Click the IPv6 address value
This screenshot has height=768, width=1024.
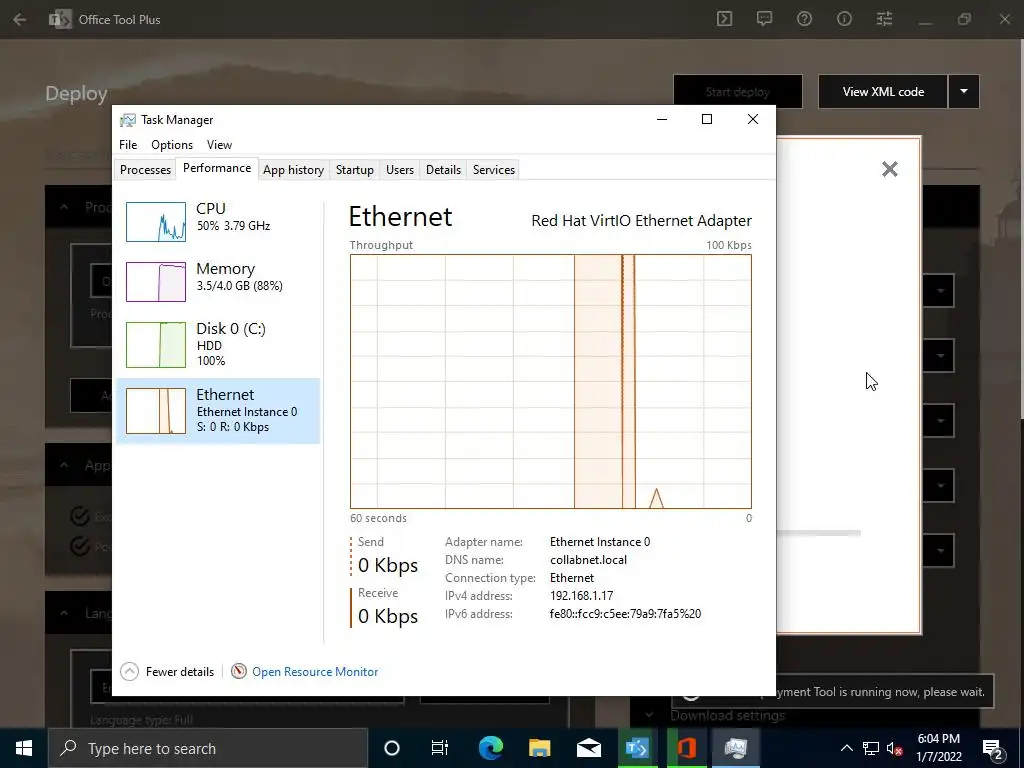[x=626, y=614]
